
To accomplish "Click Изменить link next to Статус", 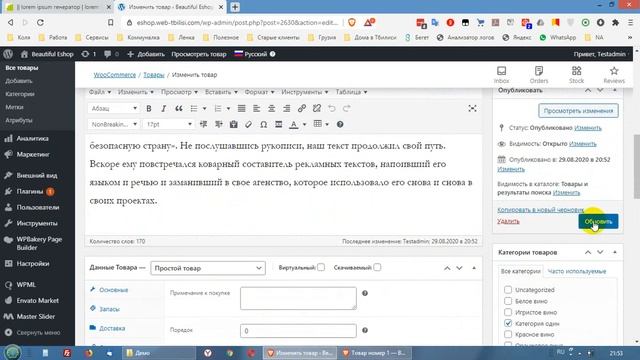I will click(x=587, y=128).
